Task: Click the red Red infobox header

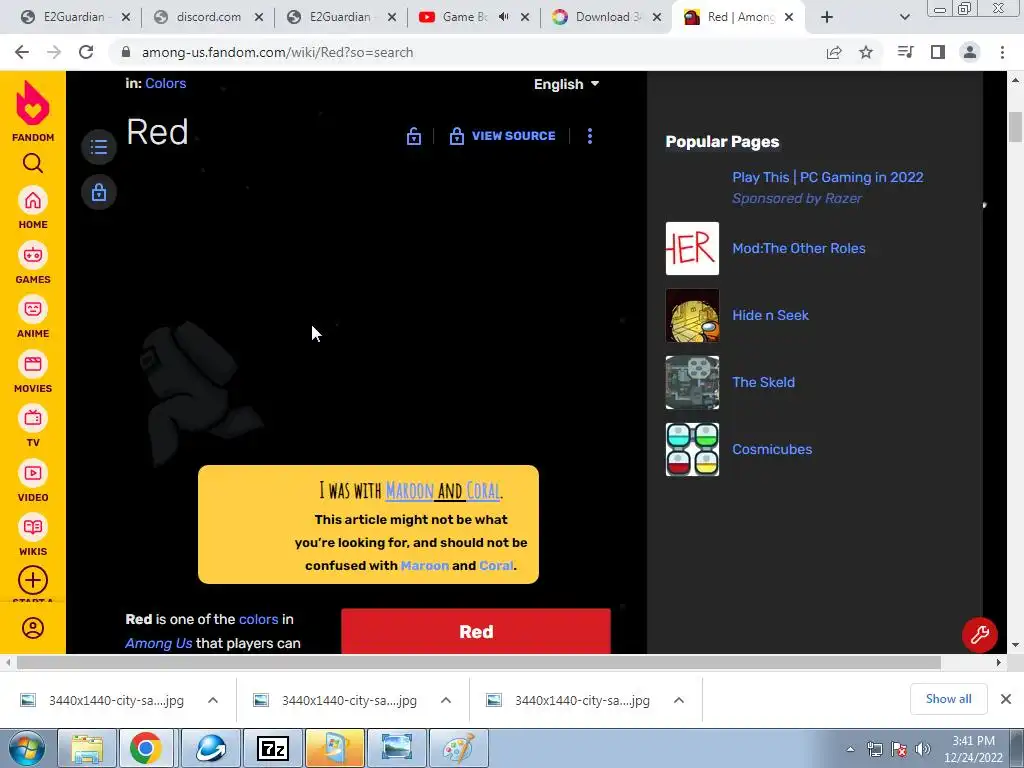Action: [475, 631]
